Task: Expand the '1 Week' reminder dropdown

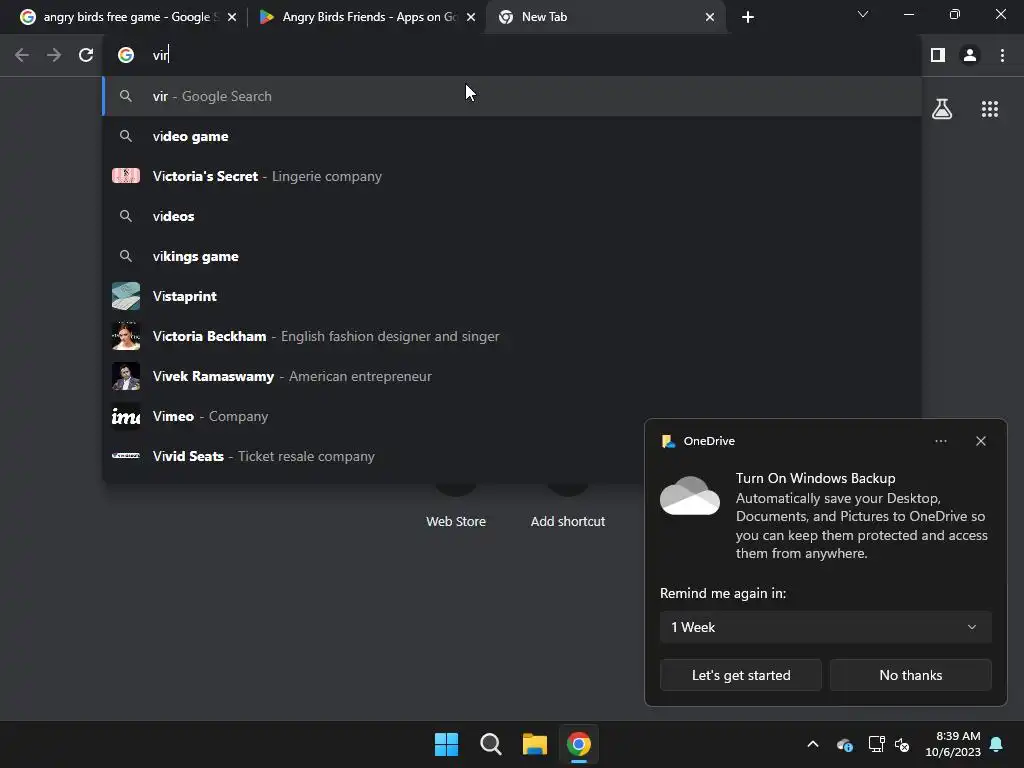Action: pyautogui.click(x=825, y=627)
